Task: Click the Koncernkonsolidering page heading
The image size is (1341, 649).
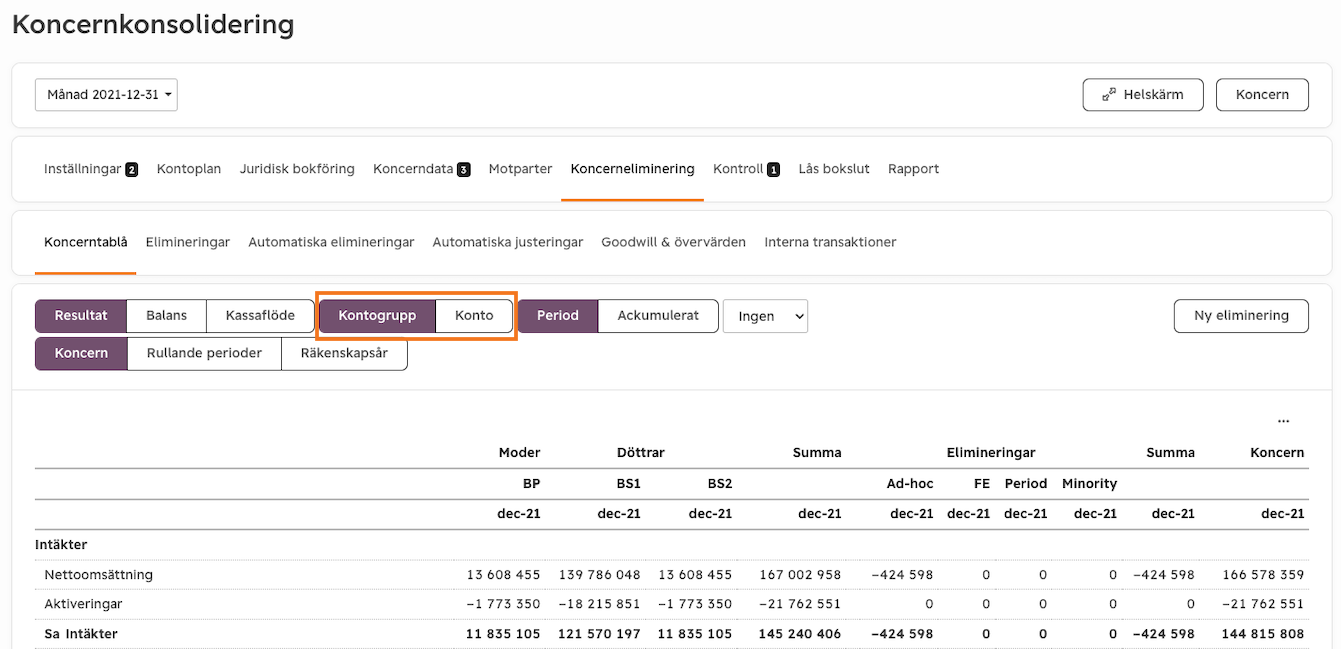Action: pyautogui.click(x=153, y=25)
